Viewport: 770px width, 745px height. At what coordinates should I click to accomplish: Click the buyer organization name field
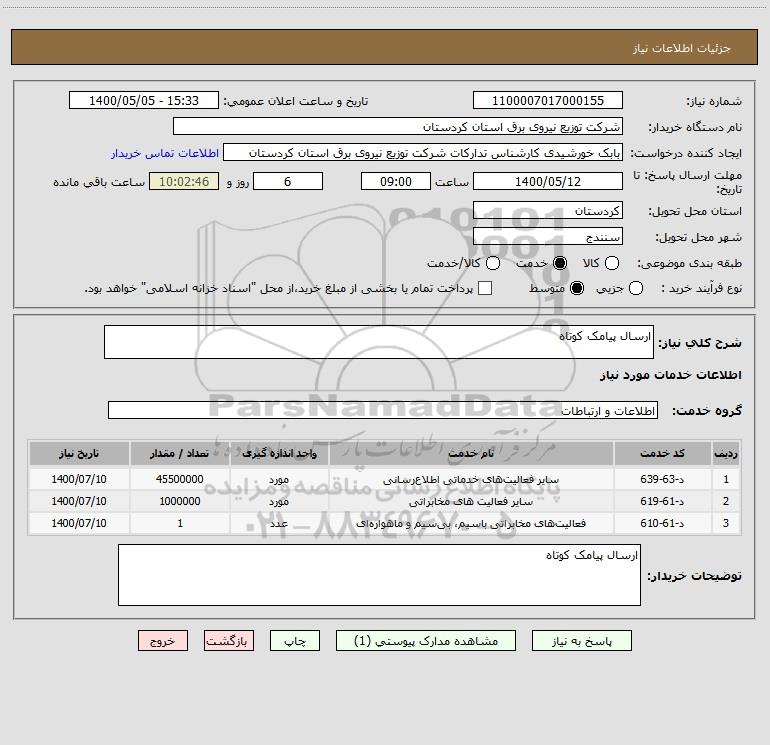398,126
